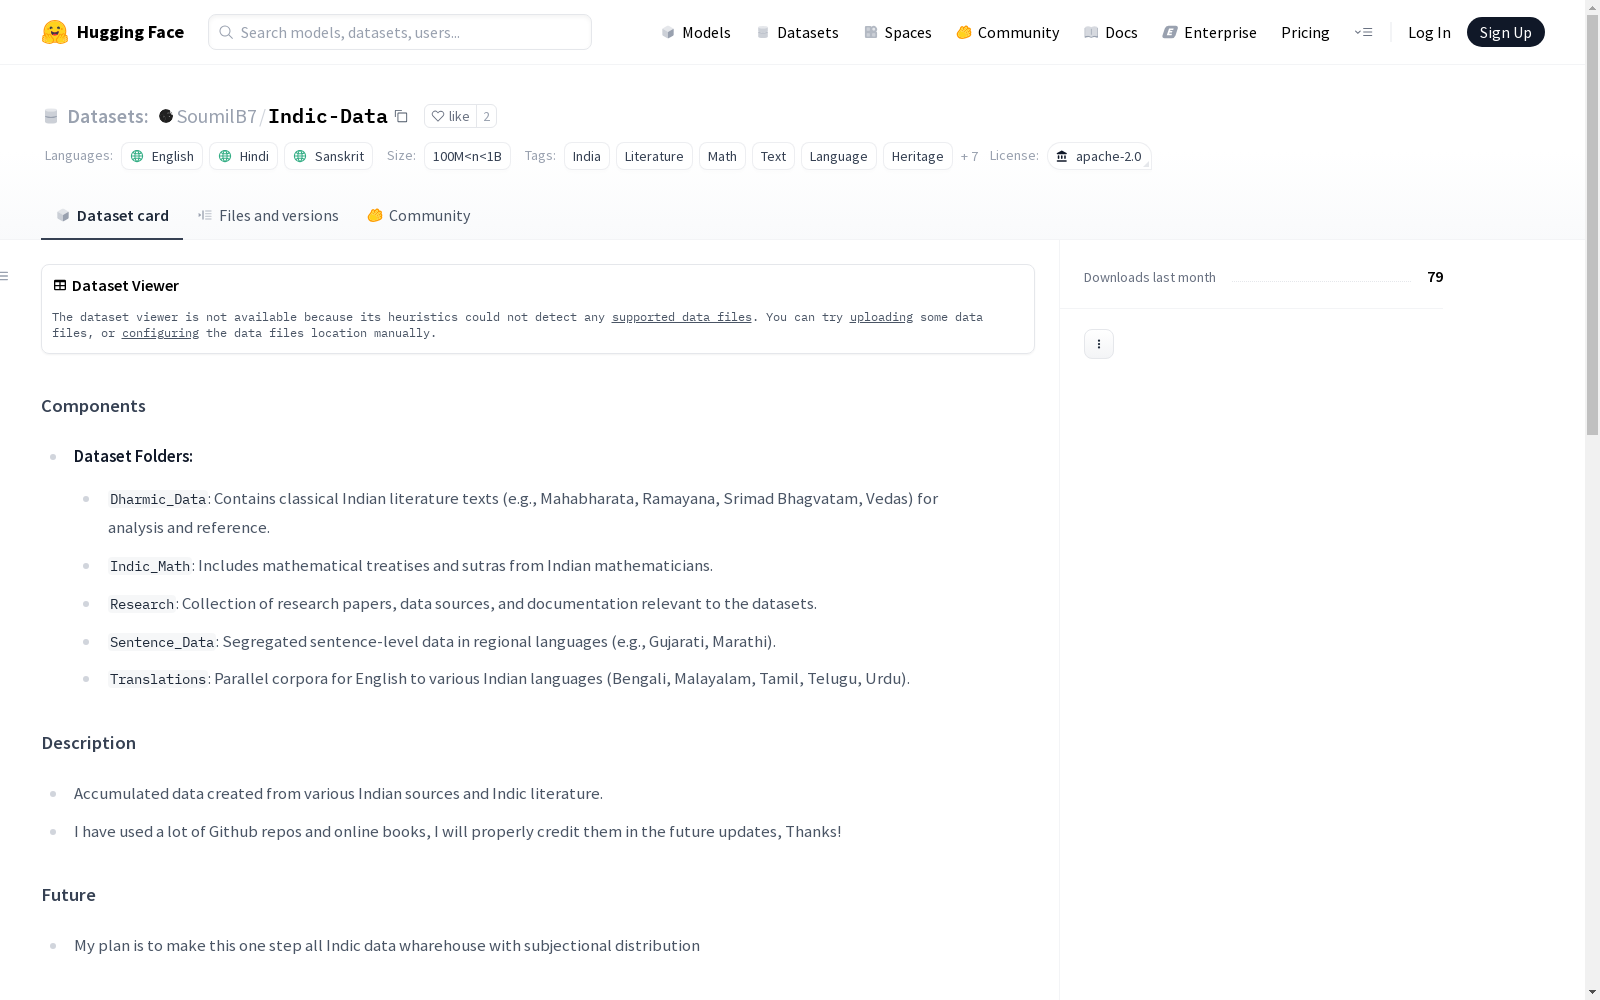Screen dimensions: 1600x1000
Task: Click the Datasets breadcrumb icon
Action: pyautogui.click(x=51, y=116)
